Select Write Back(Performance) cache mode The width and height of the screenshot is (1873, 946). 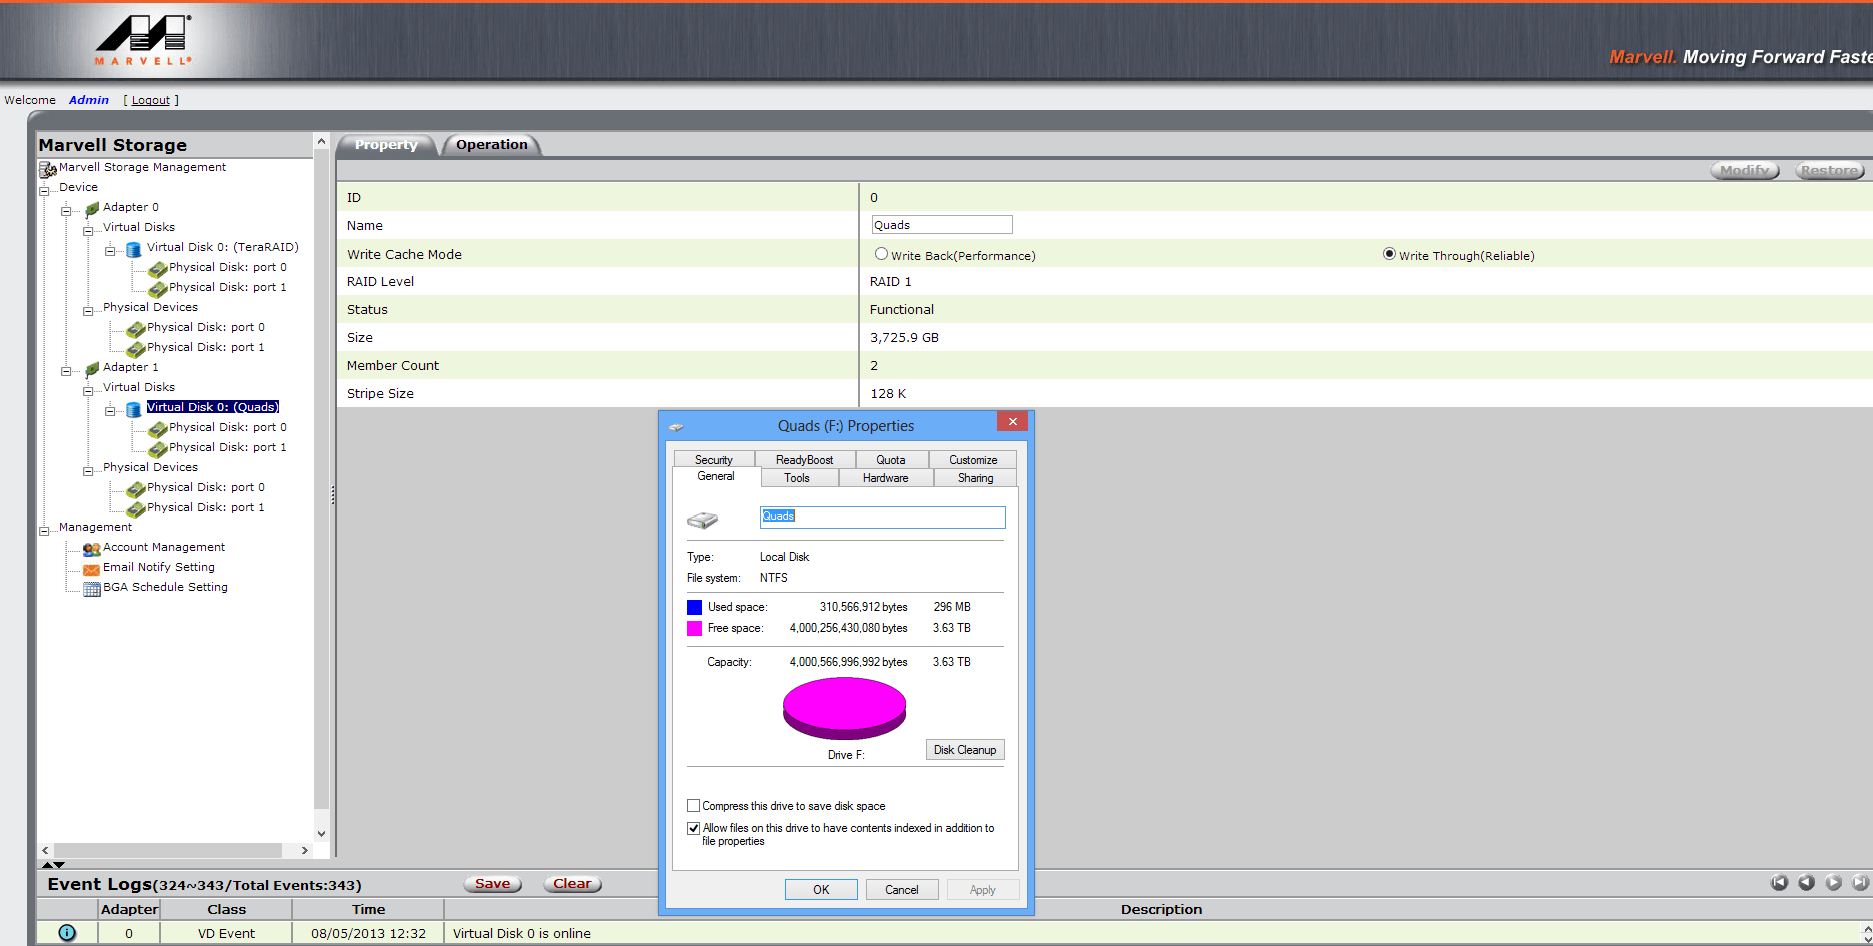(881, 254)
